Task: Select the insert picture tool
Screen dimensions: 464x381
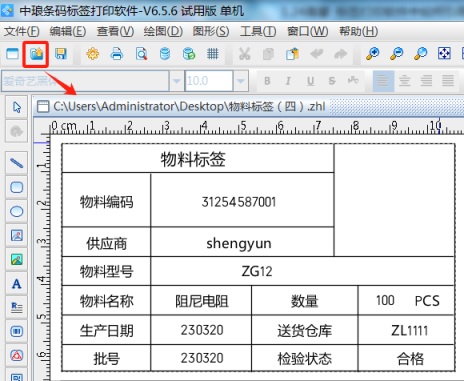Action: [16, 235]
